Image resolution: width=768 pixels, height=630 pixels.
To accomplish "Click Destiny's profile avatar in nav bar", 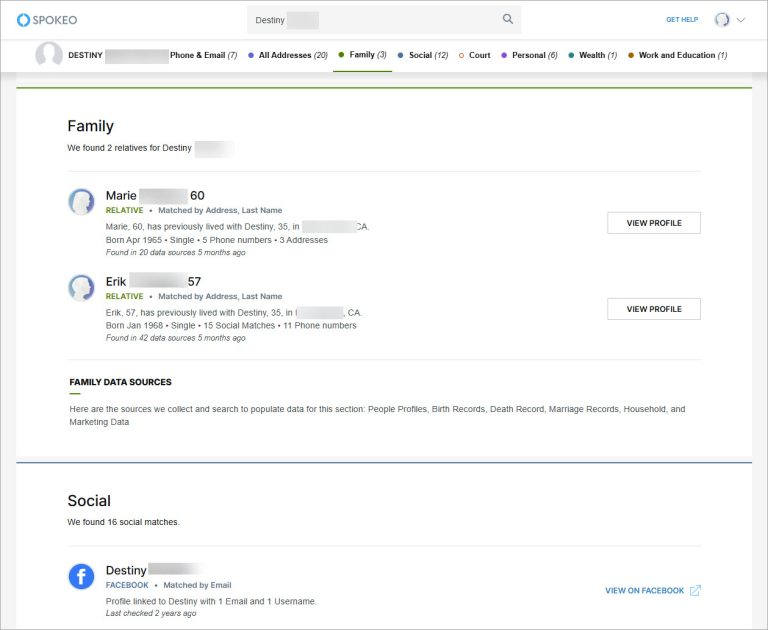I will click(x=49, y=55).
